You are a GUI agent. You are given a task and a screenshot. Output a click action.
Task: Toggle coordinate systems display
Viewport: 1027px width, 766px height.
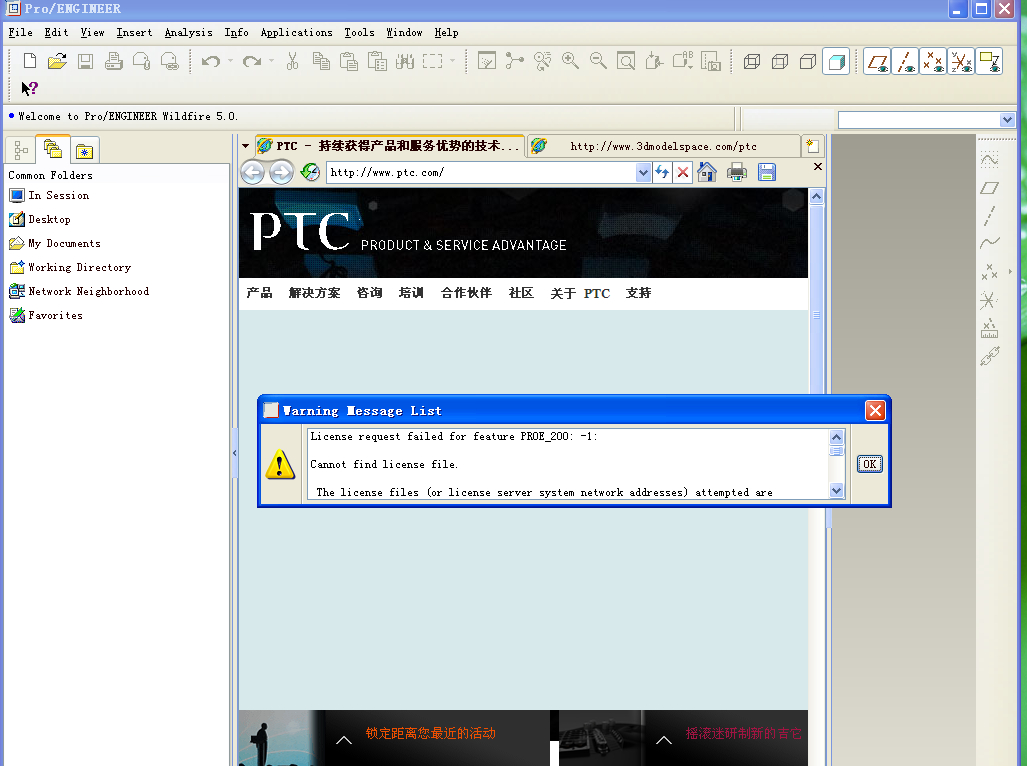[x=961, y=62]
